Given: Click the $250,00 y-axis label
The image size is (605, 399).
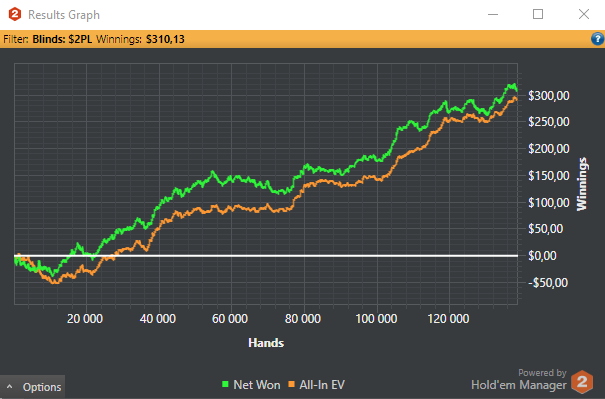Looking at the screenshot, I should (549, 122).
